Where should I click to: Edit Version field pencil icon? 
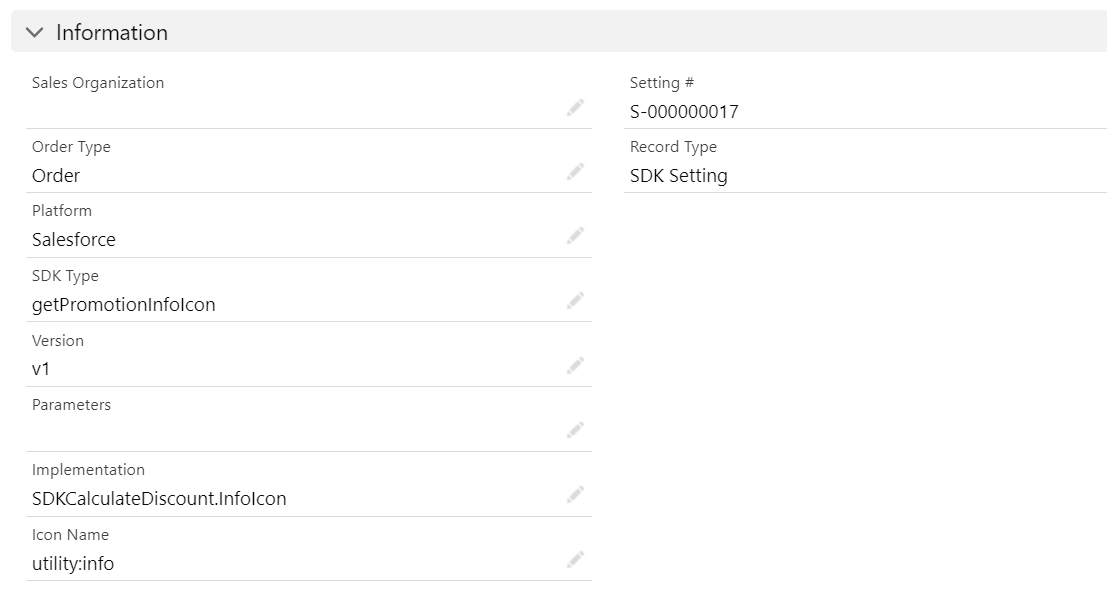pos(575,366)
